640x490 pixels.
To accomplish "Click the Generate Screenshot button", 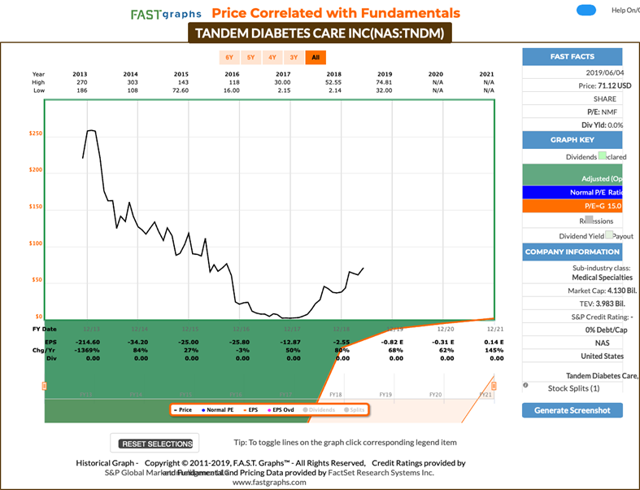I will [x=572, y=410].
